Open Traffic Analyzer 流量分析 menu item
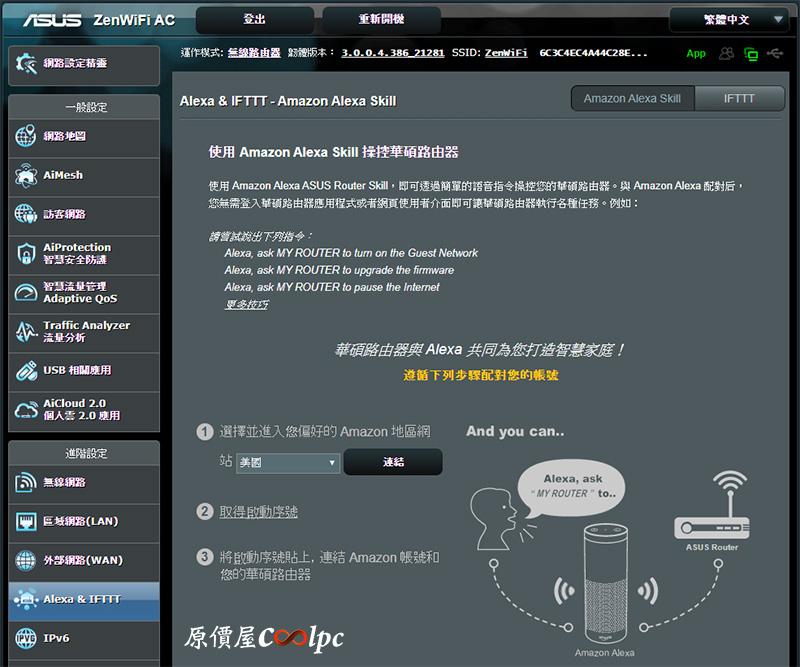800x667 pixels. click(x=84, y=332)
